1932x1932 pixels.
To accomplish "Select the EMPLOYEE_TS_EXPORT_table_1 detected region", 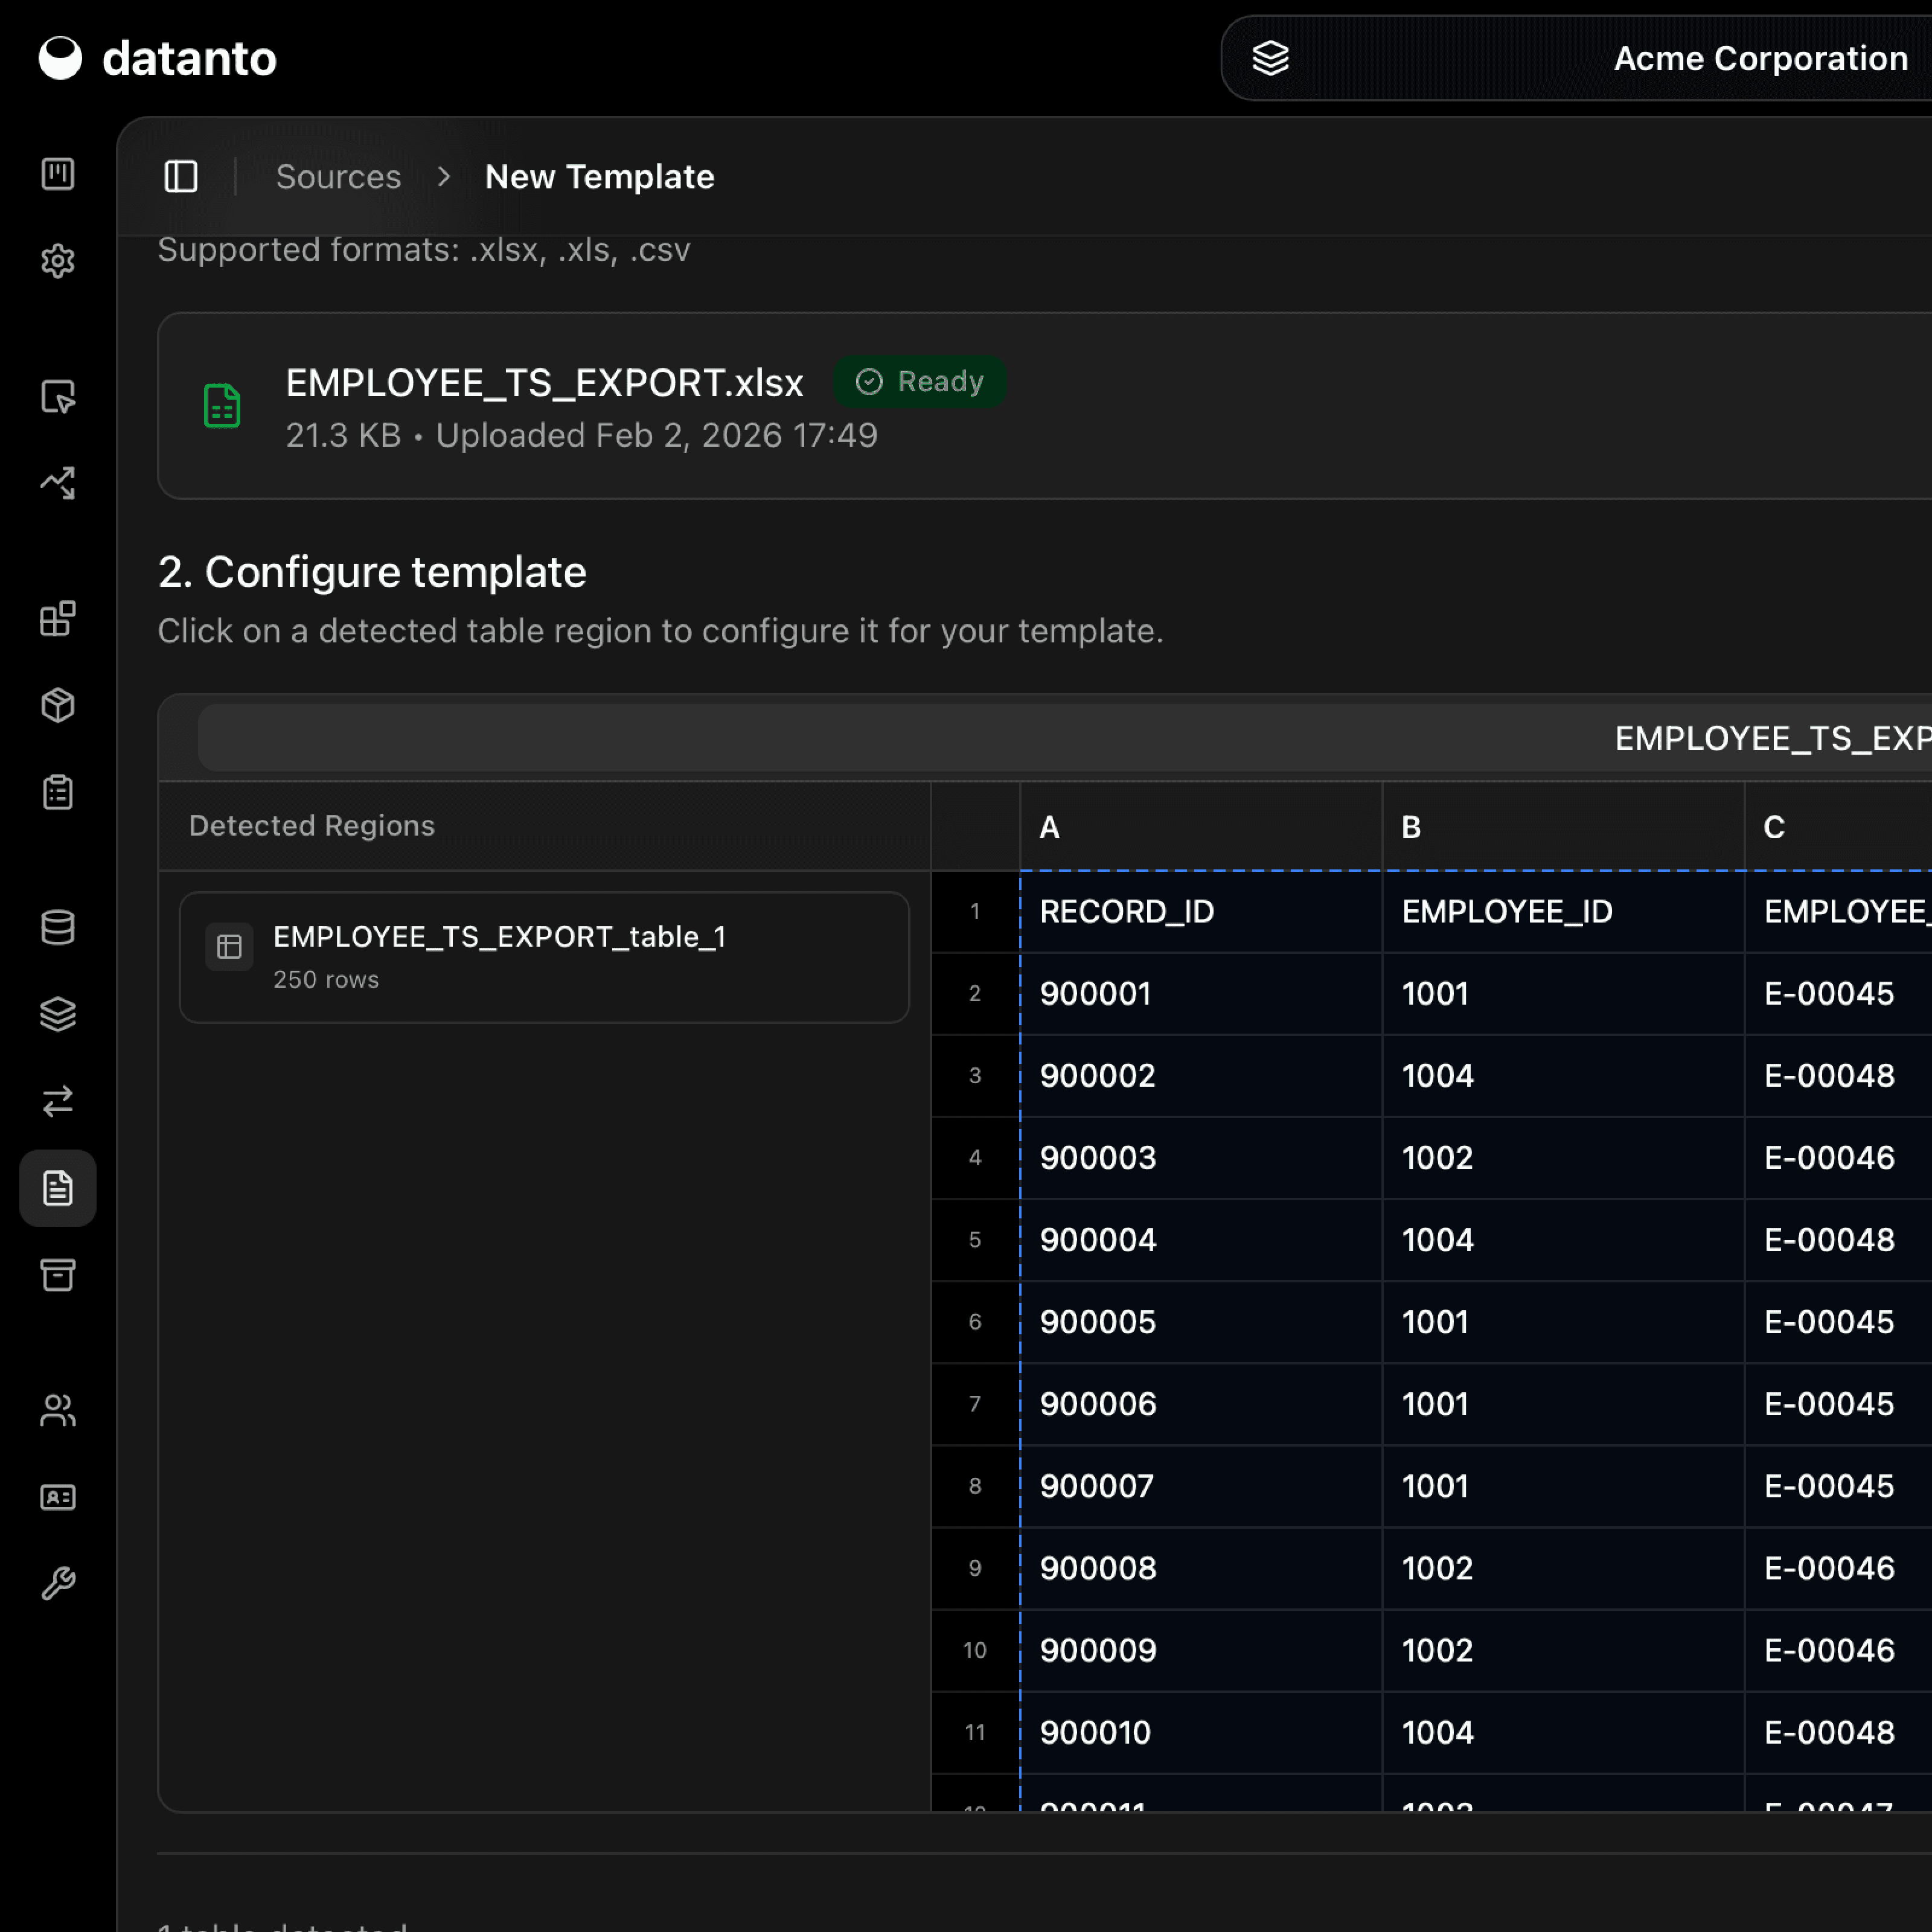I will coord(544,956).
